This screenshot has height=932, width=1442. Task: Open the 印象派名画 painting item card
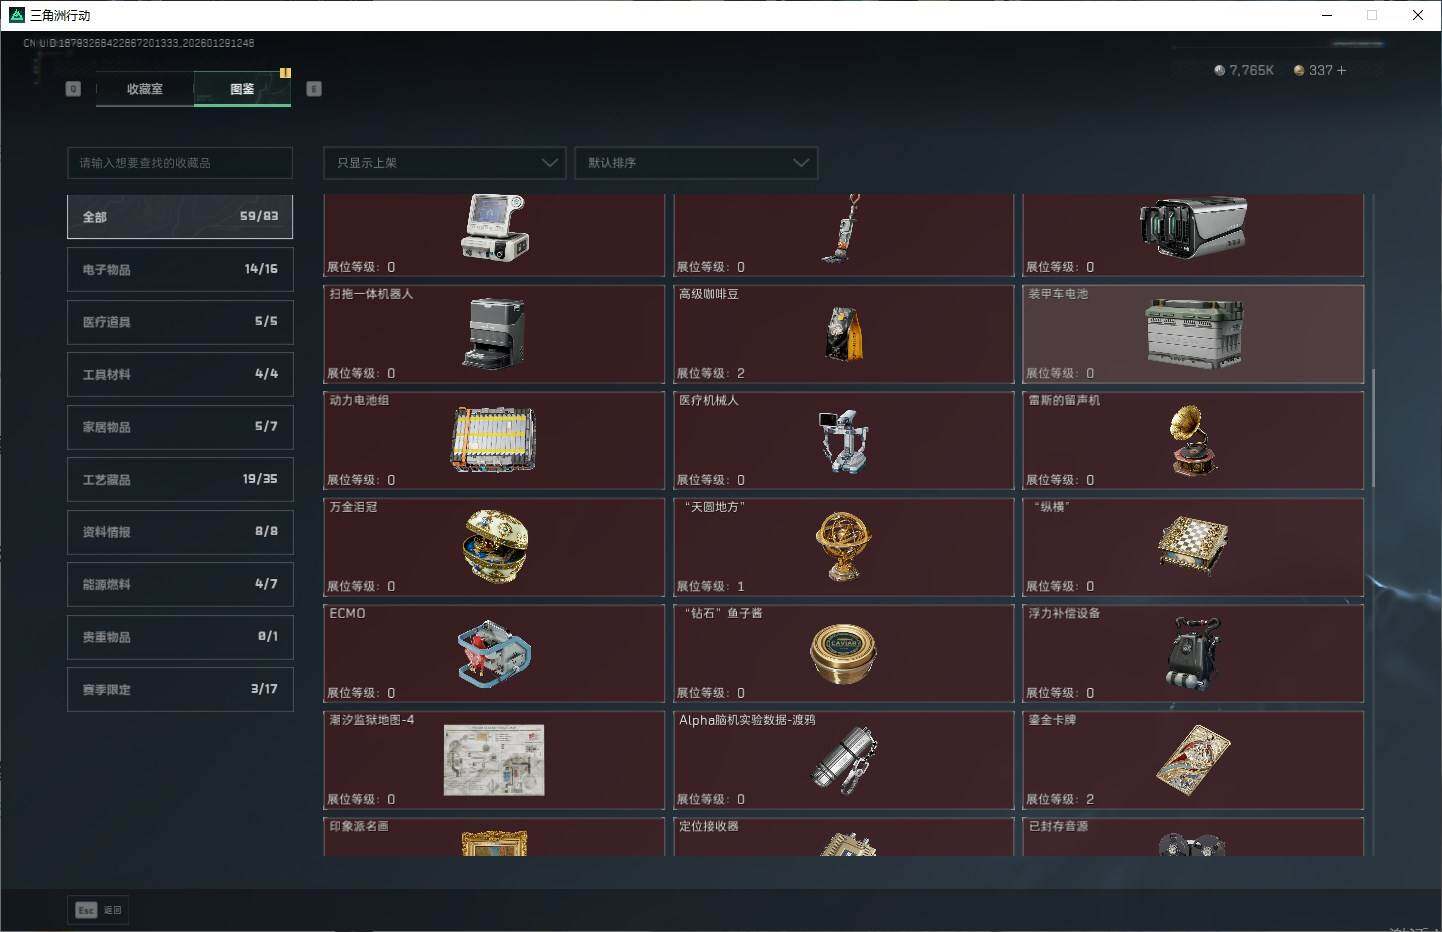(494, 837)
